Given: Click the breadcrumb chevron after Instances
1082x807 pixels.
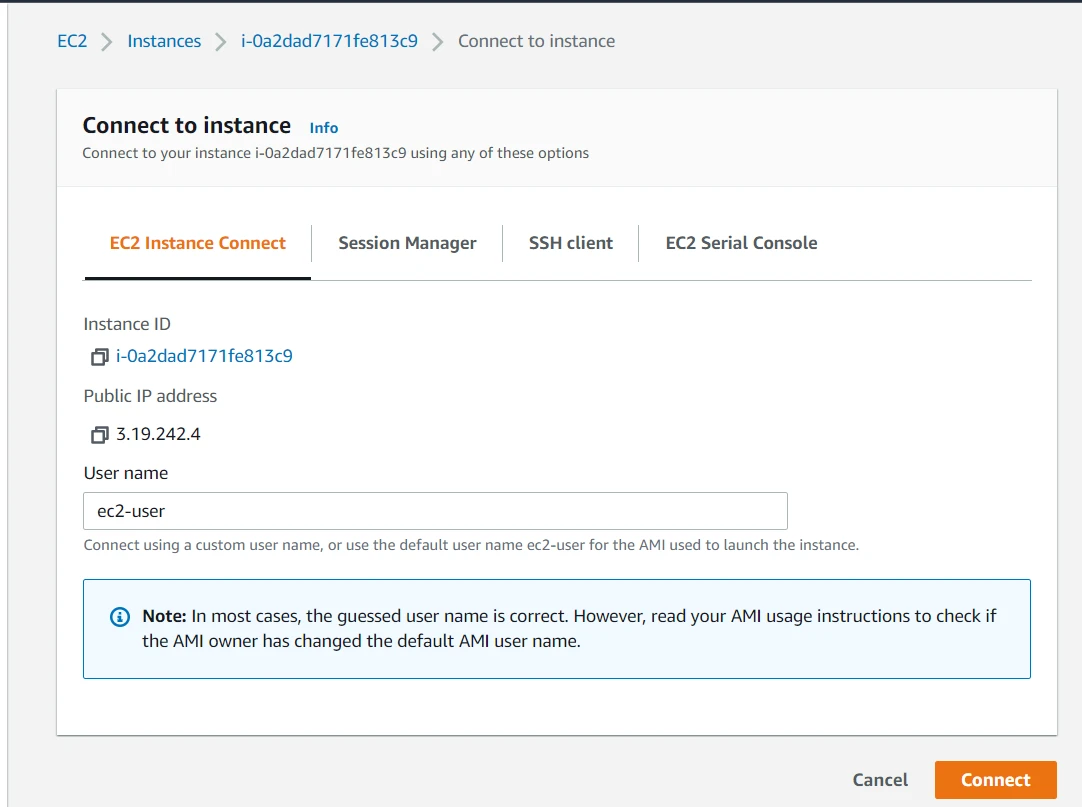Looking at the screenshot, I should [219, 41].
